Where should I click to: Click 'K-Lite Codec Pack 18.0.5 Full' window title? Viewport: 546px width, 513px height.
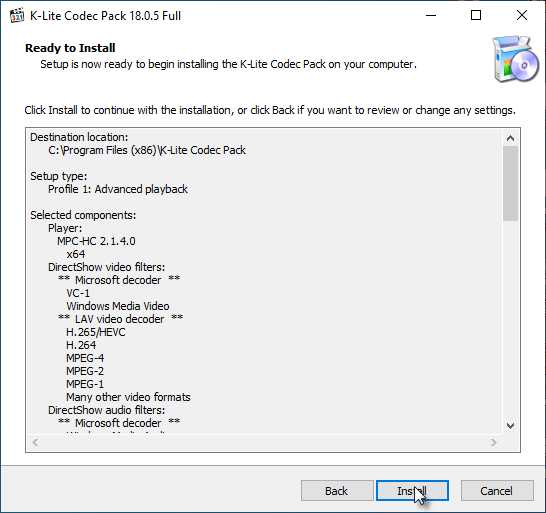[106, 16]
